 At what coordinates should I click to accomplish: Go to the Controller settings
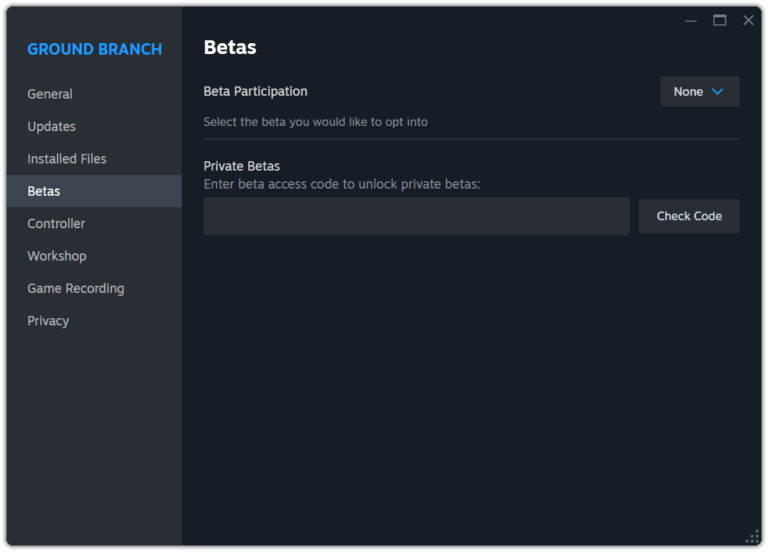point(56,224)
